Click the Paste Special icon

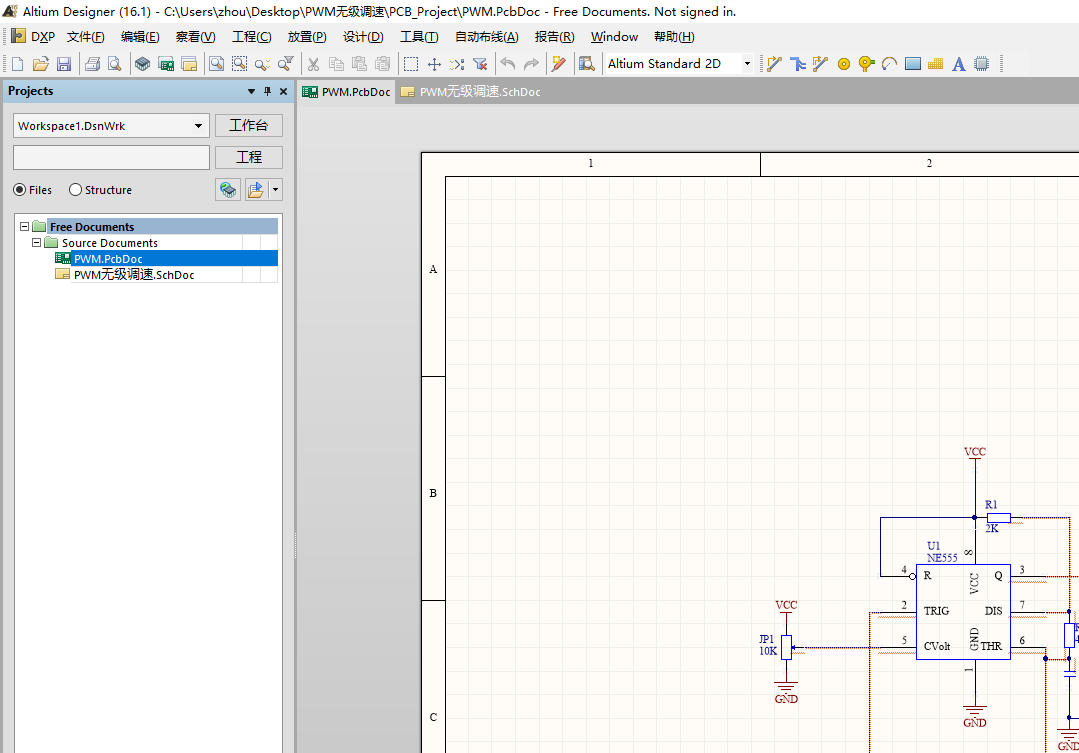pos(383,64)
